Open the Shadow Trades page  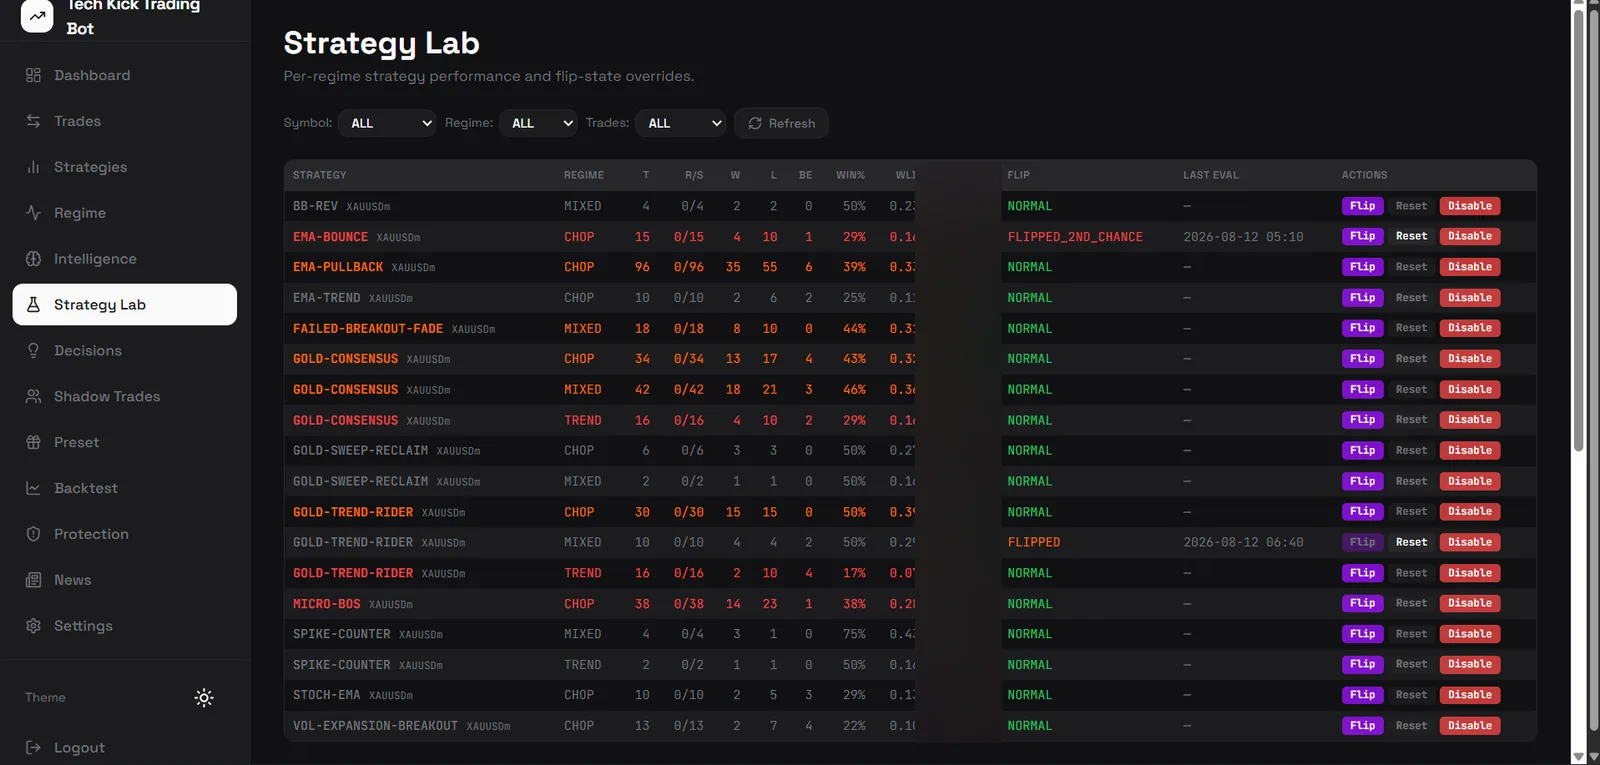tap(125, 397)
